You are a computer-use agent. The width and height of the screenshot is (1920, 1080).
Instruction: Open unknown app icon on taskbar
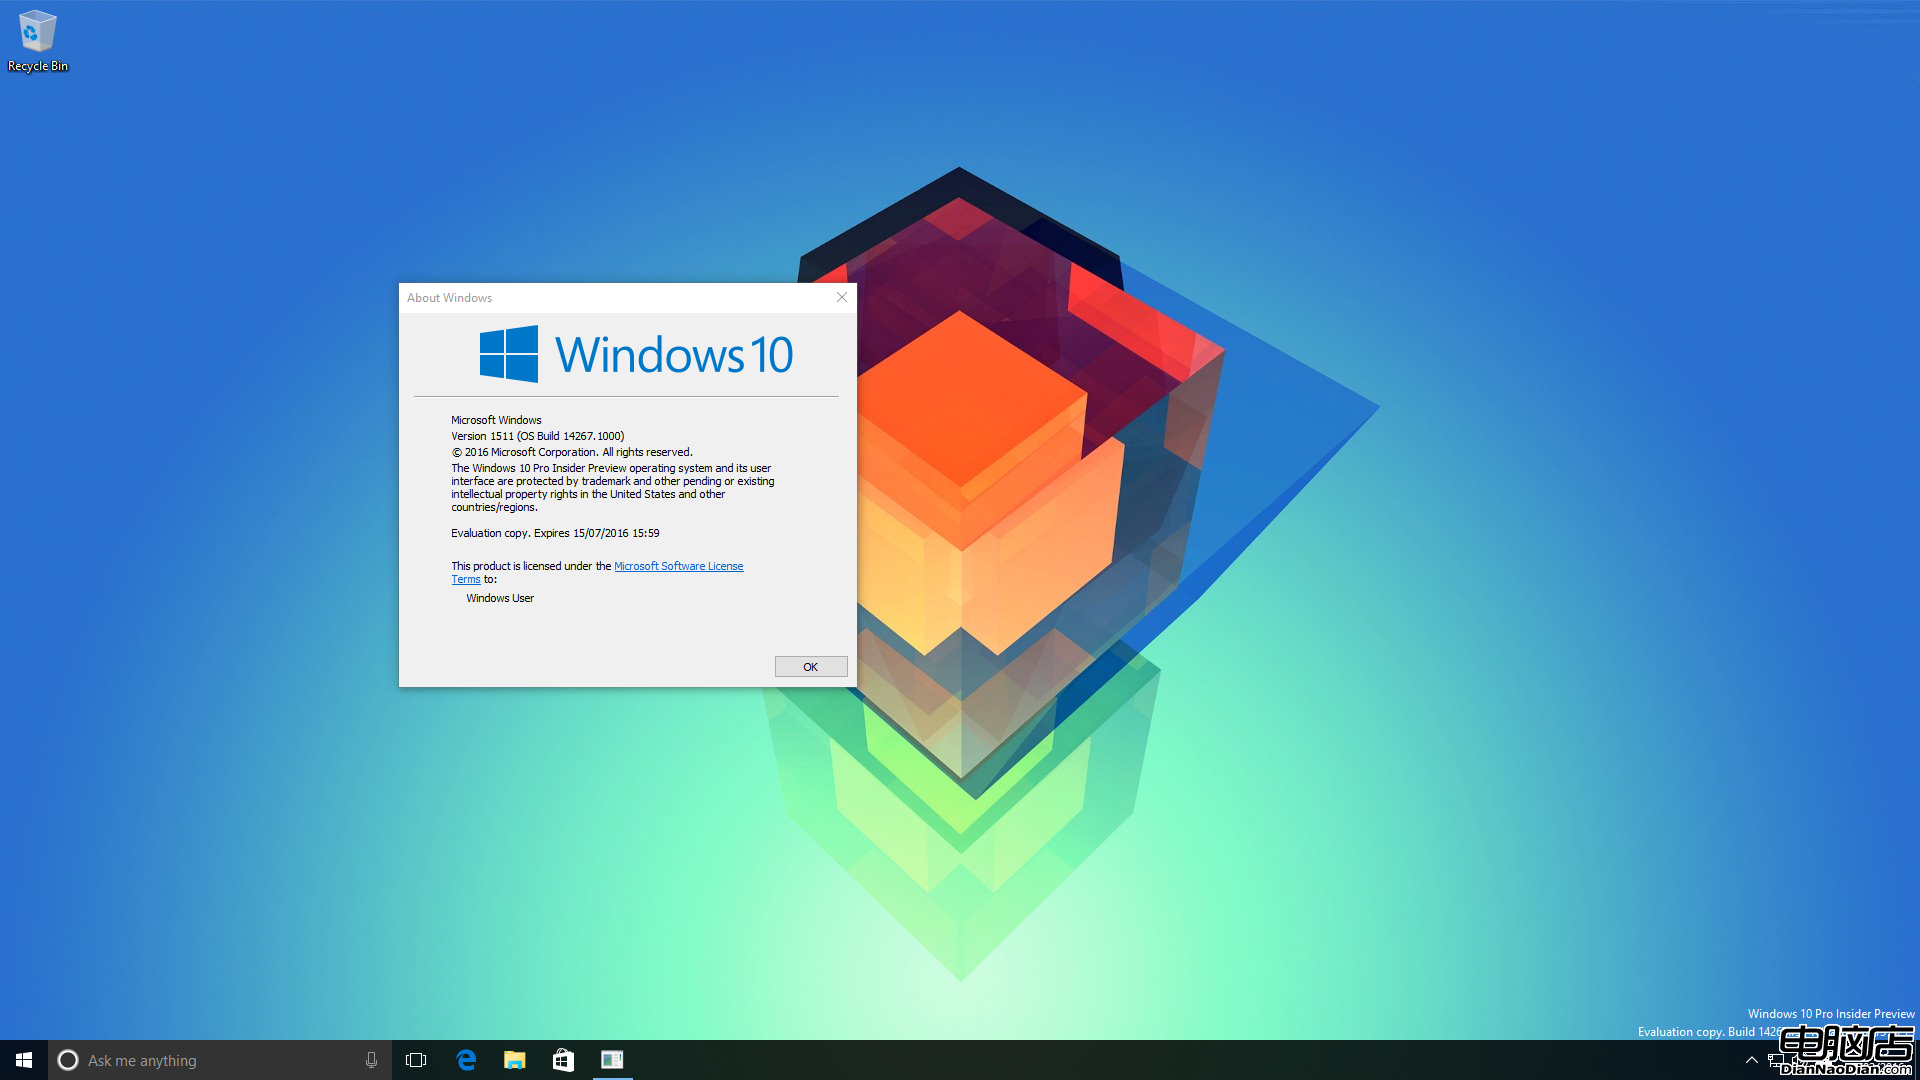point(612,1059)
